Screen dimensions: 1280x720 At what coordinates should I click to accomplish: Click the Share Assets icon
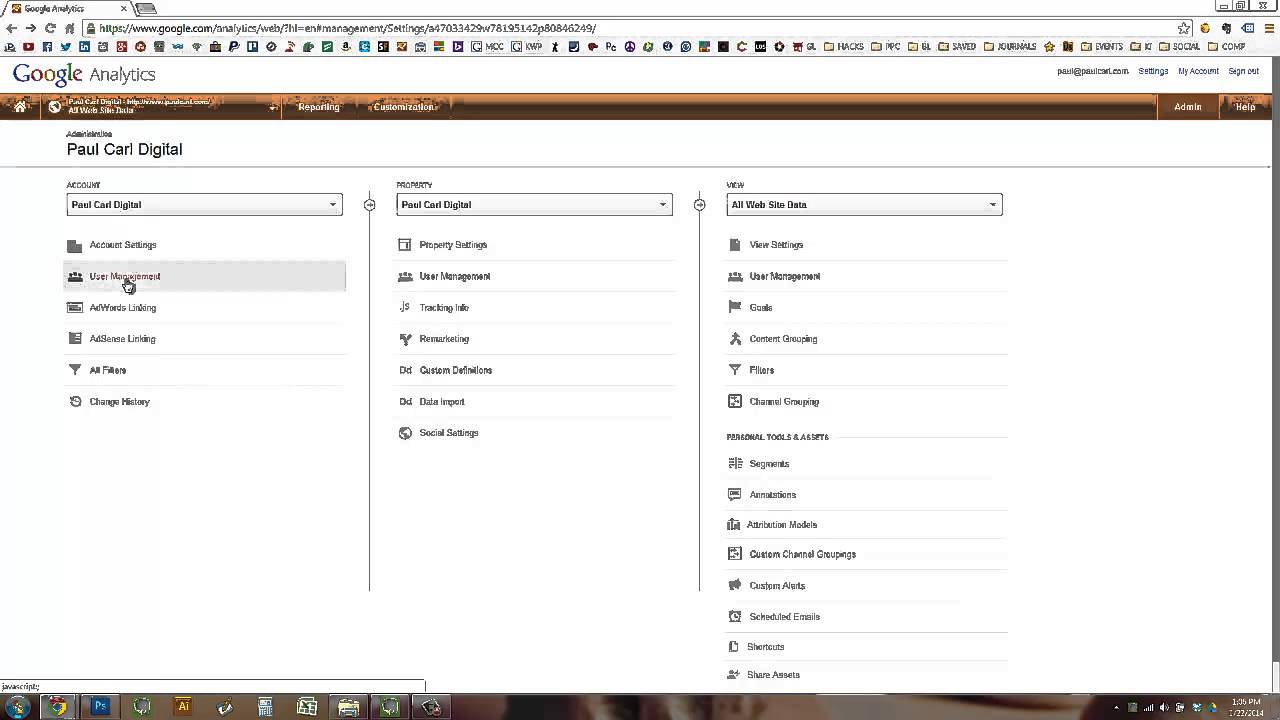pos(733,675)
